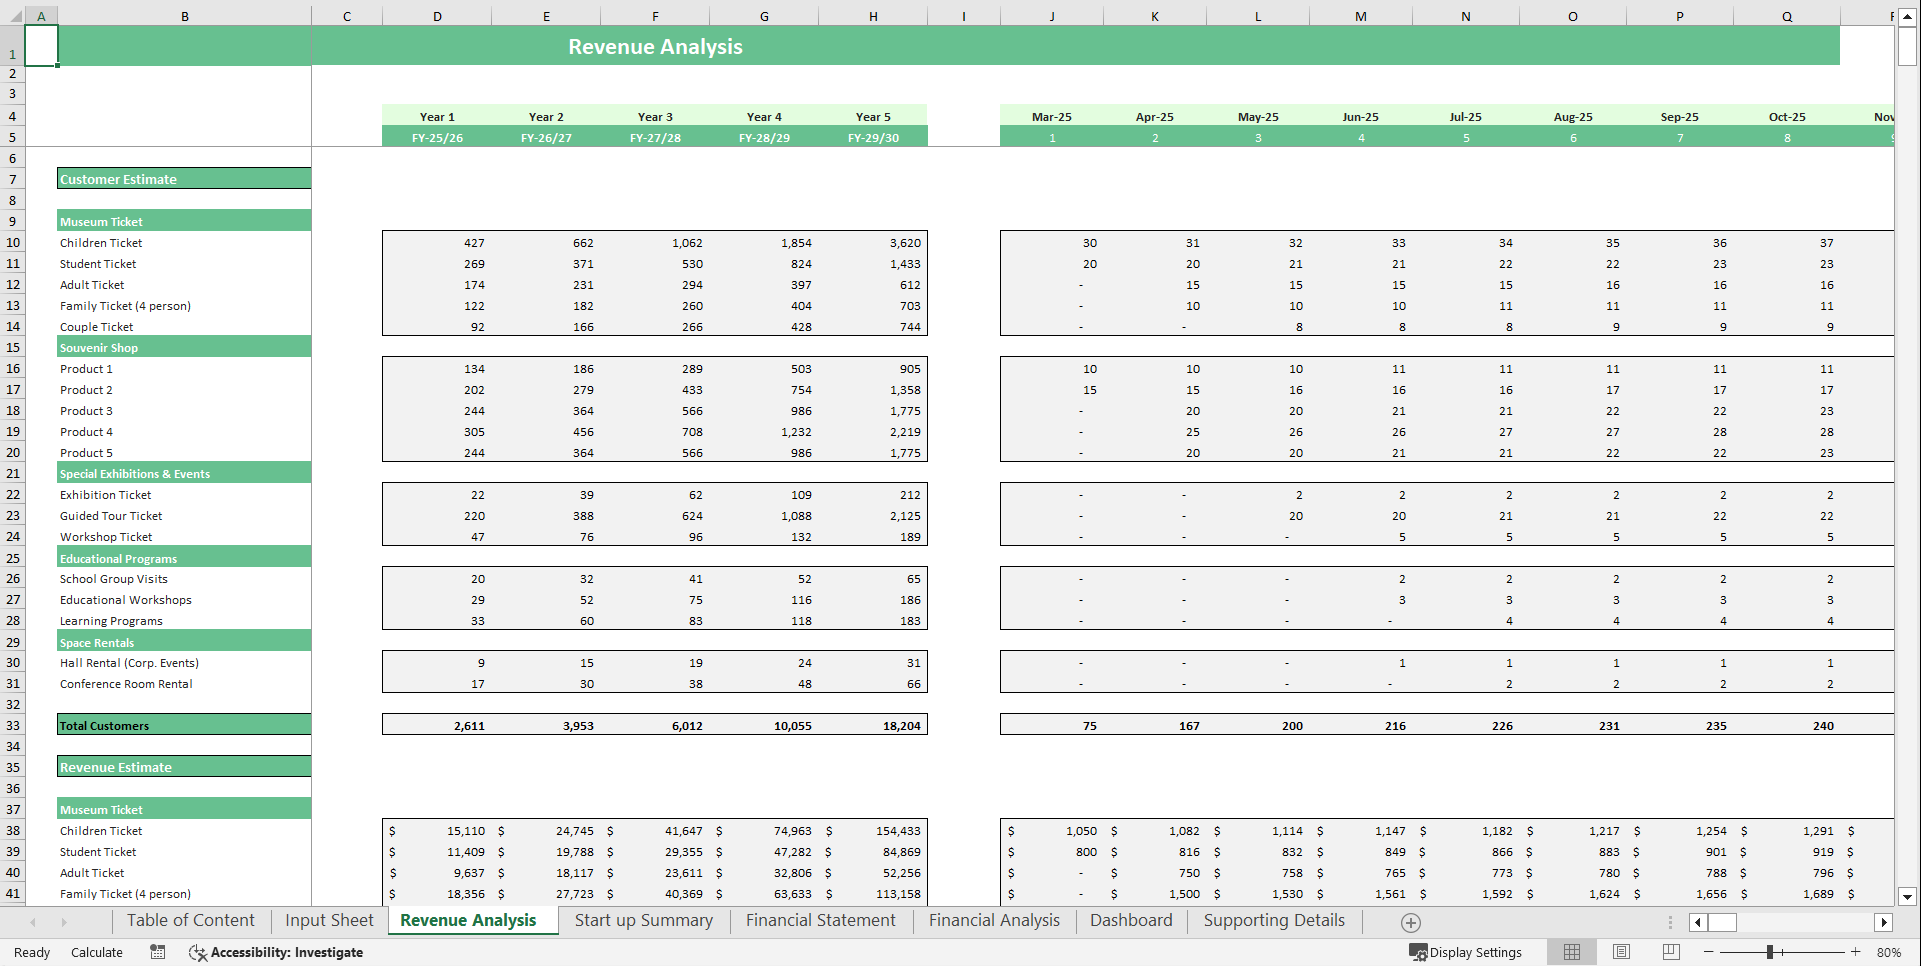This screenshot has height=966, width=1921.
Task: Record a macro from the status bar icon
Action: coord(157,952)
